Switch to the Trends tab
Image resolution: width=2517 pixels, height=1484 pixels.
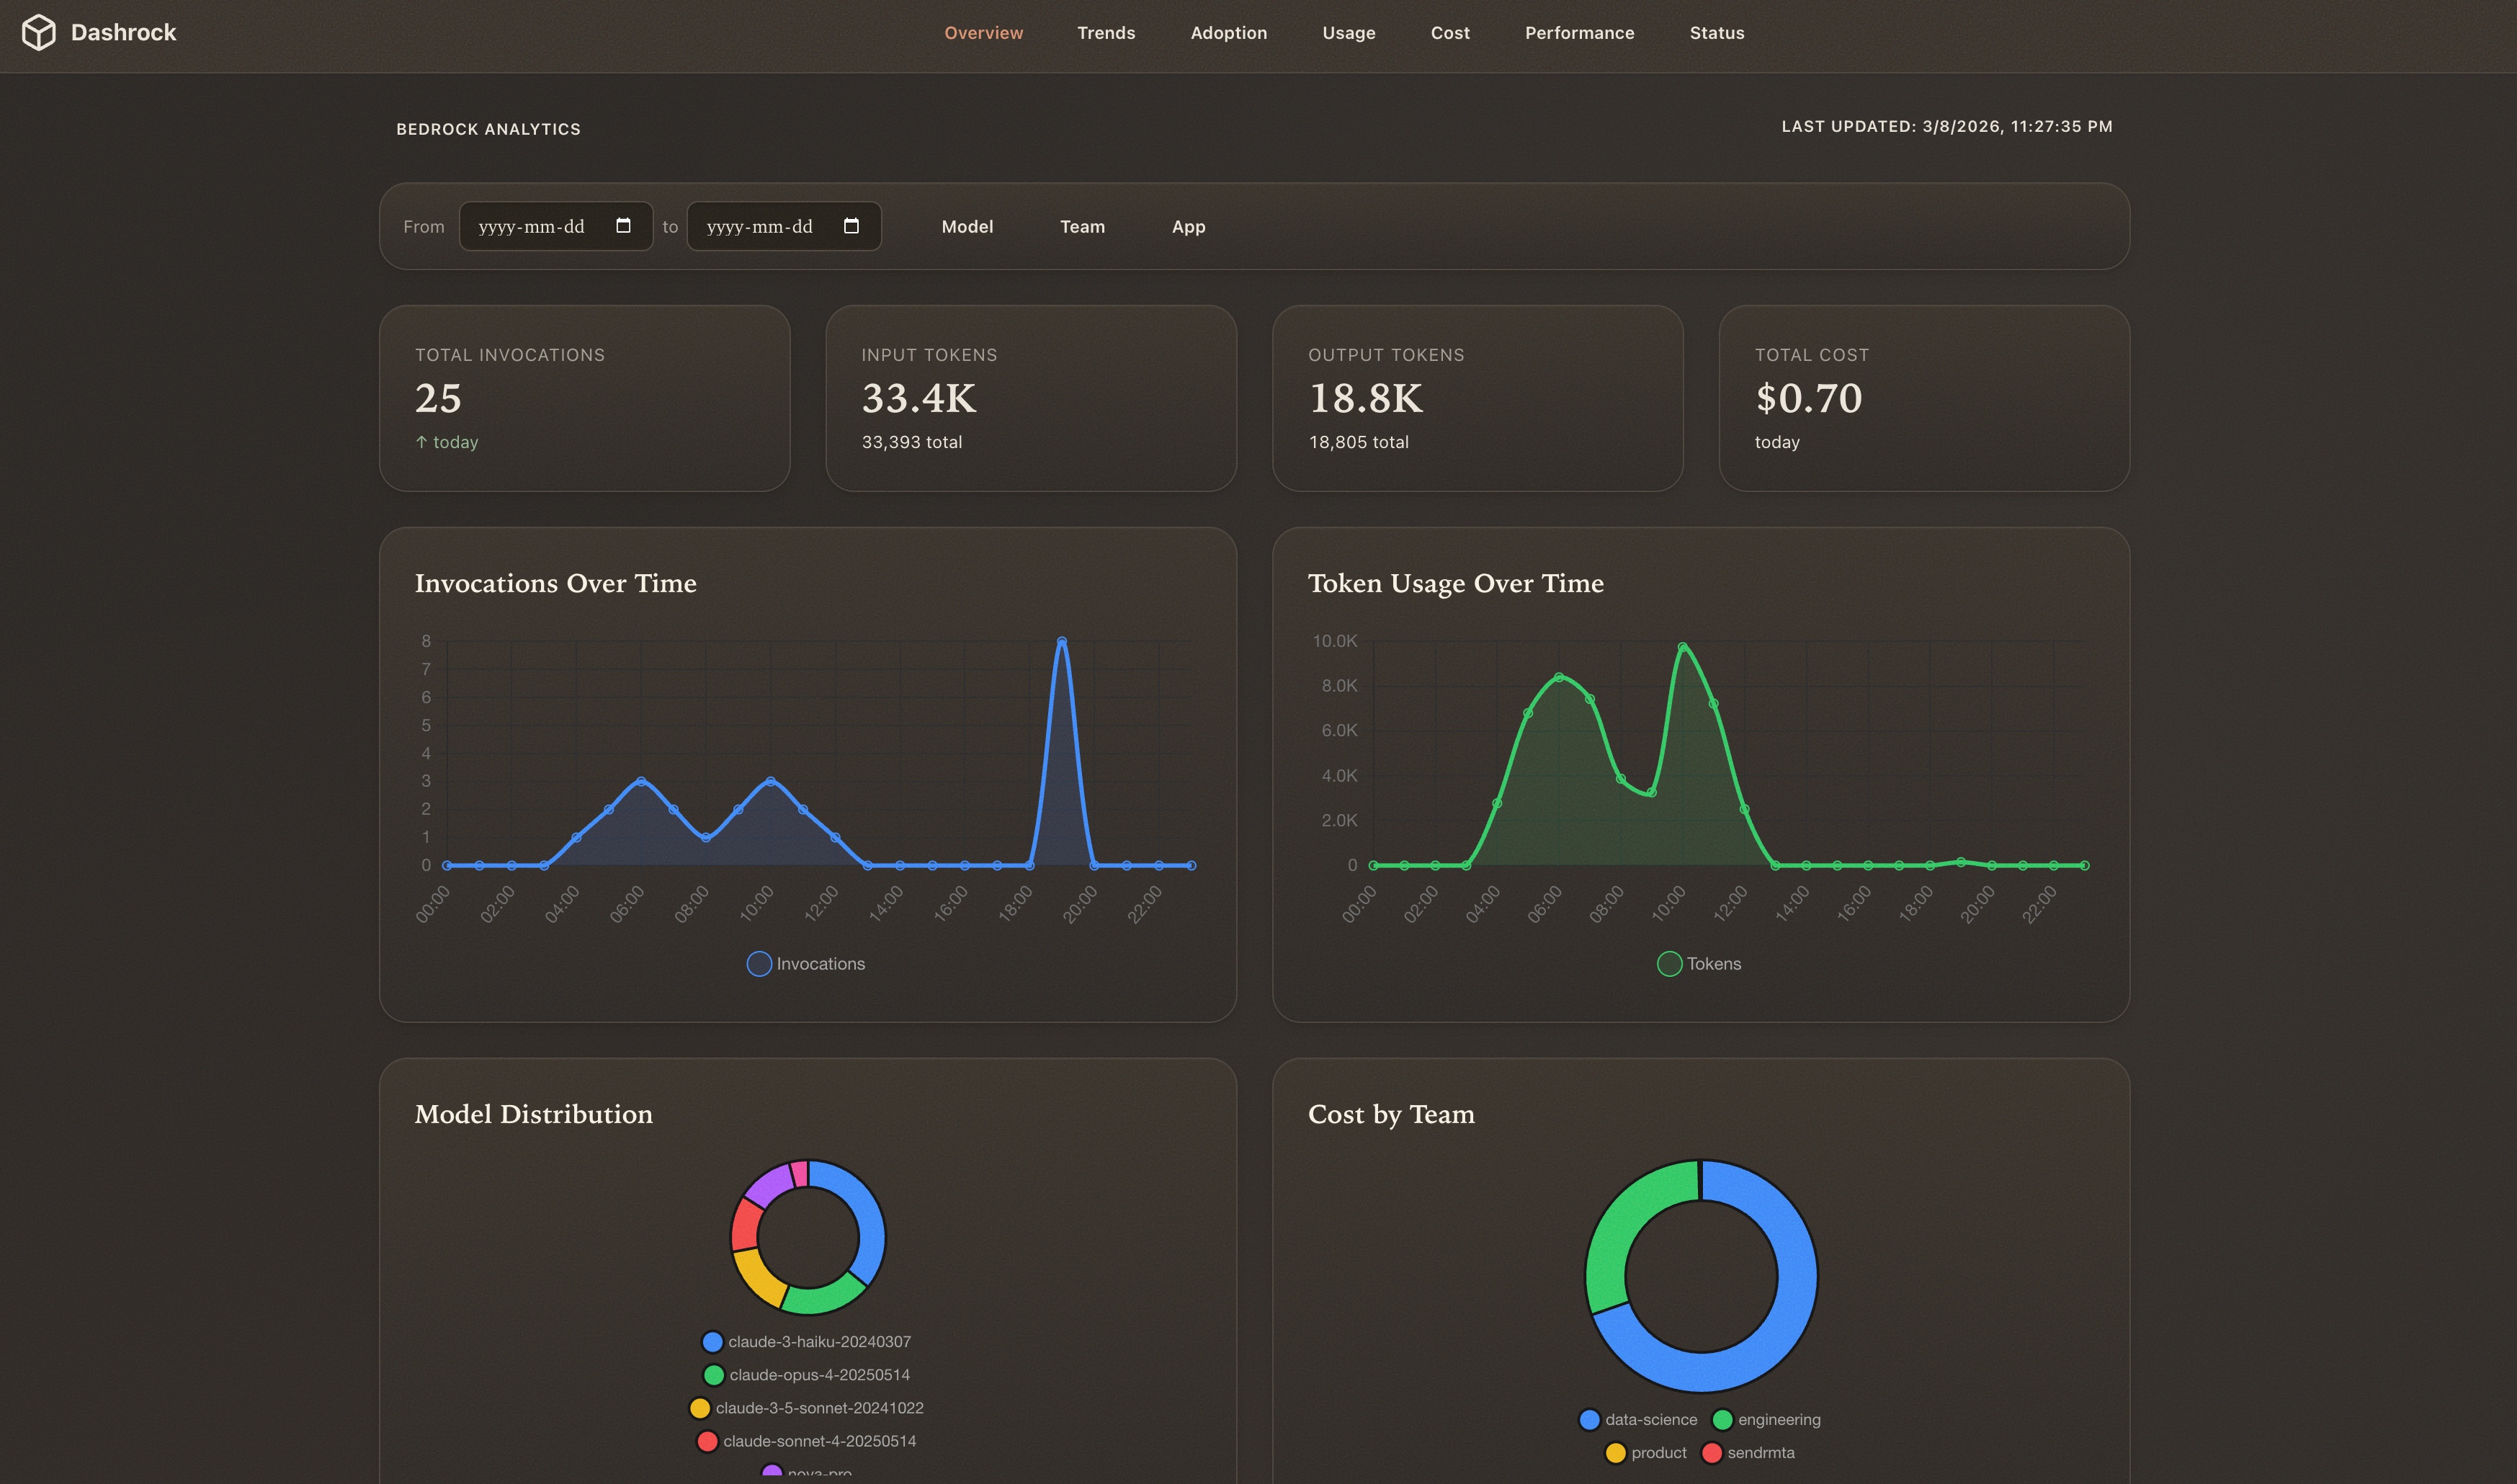[x=1106, y=32]
